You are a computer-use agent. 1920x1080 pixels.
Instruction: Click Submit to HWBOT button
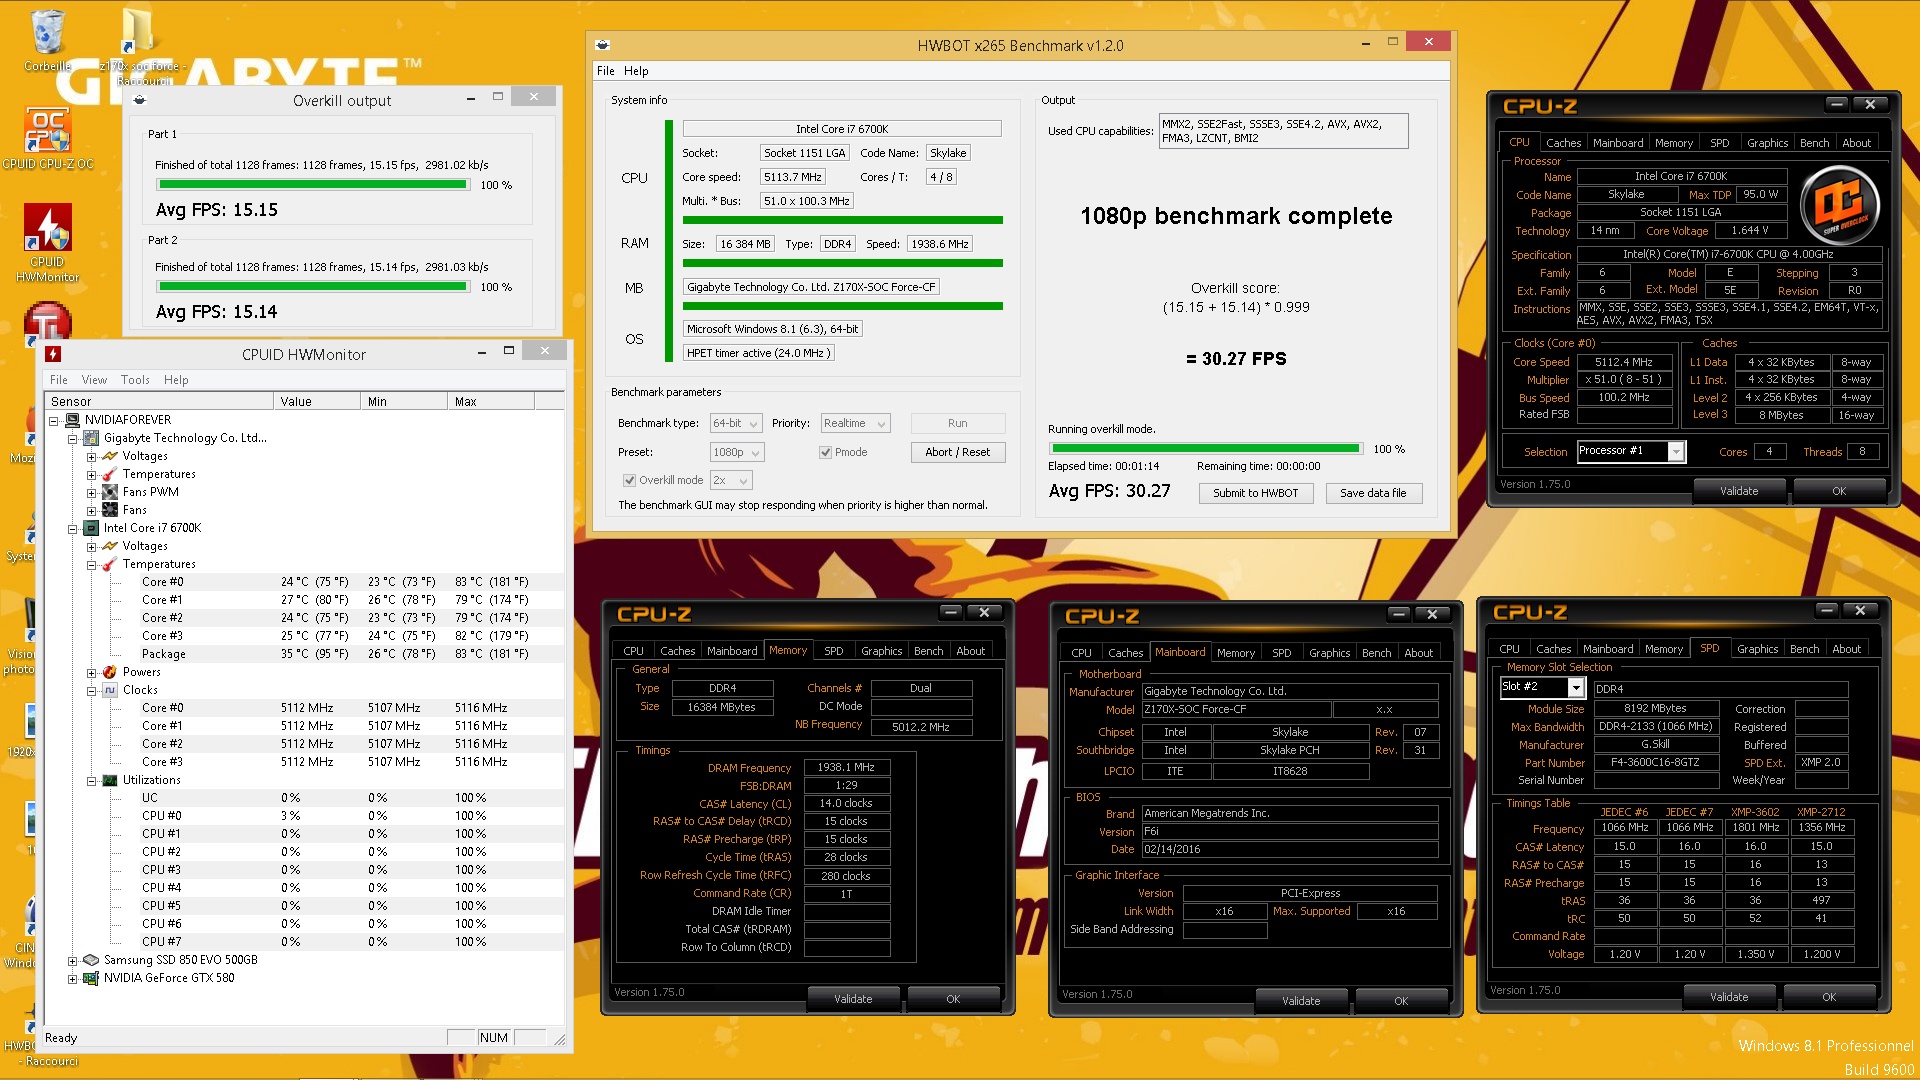1255,493
